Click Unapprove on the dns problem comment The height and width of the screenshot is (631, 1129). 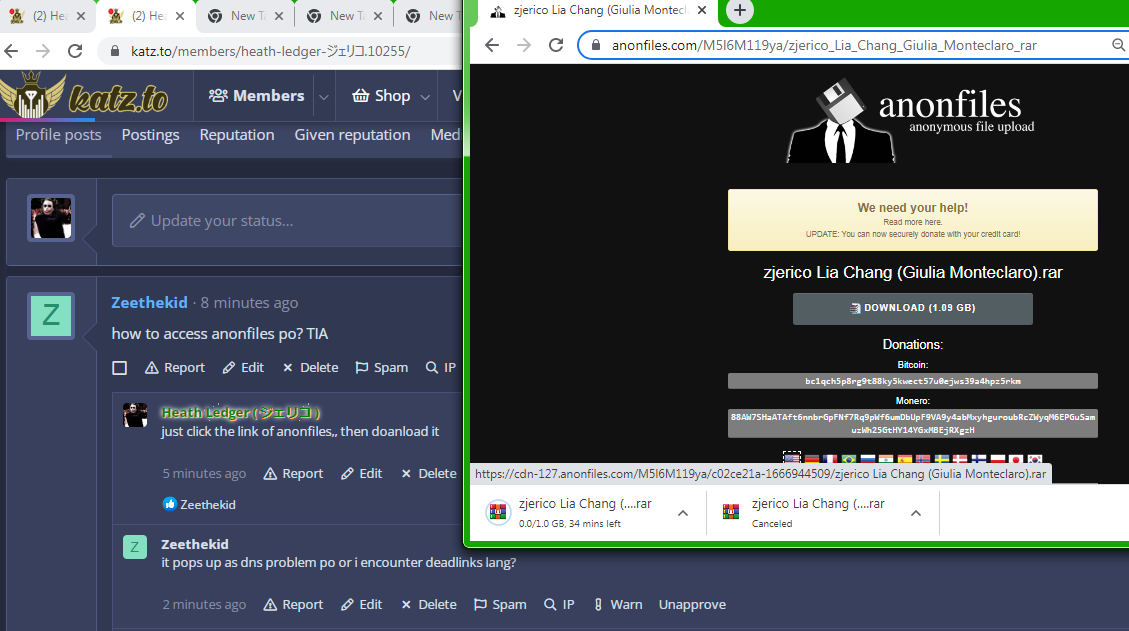692,604
